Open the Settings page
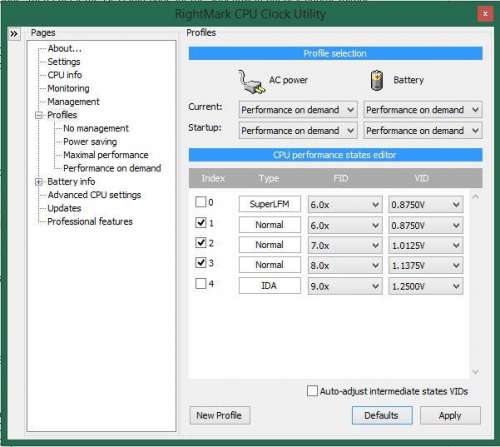 (64, 62)
